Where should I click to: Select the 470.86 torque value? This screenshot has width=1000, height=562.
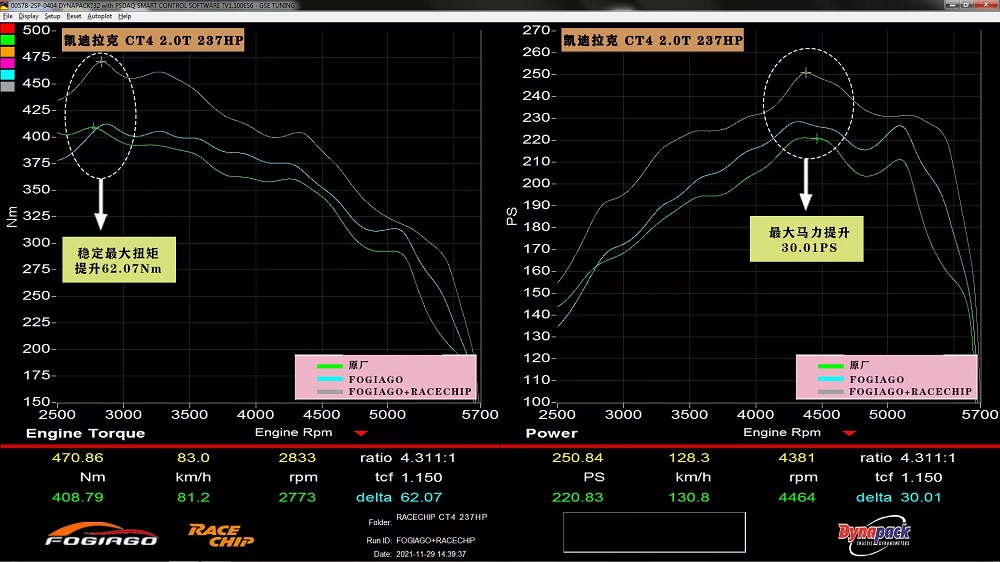[77, 457]
